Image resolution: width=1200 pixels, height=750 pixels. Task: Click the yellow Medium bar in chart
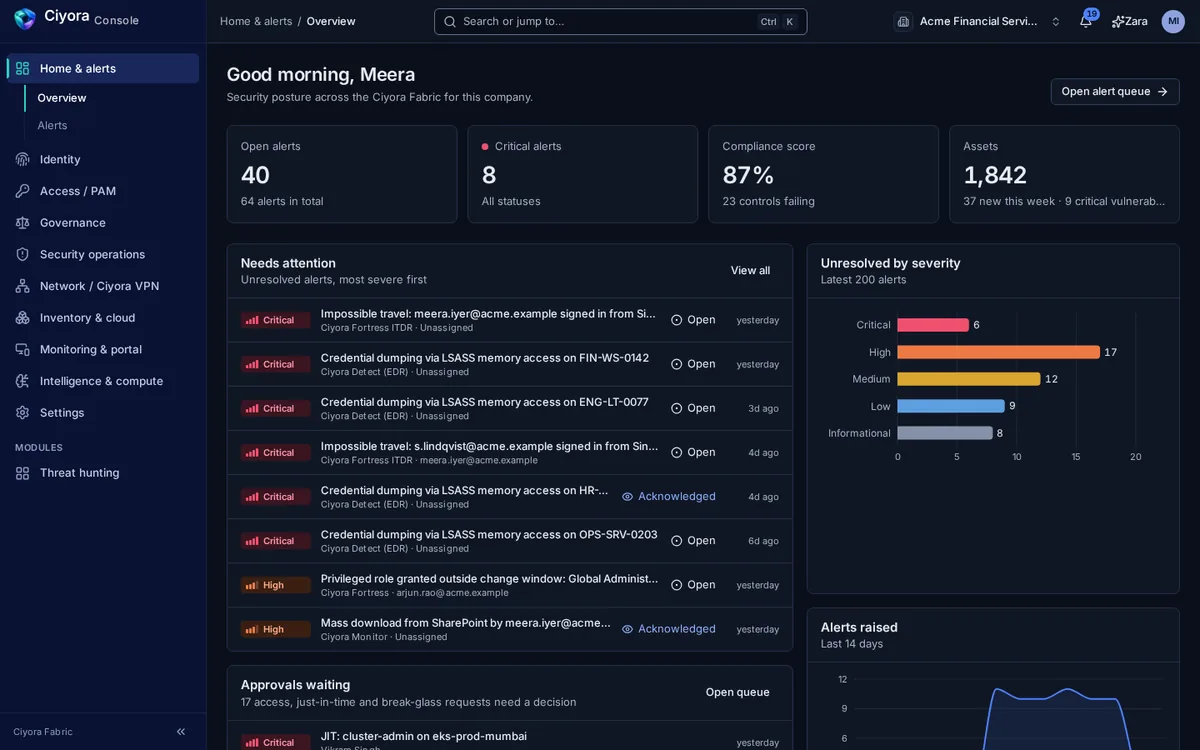click(969, 379)
